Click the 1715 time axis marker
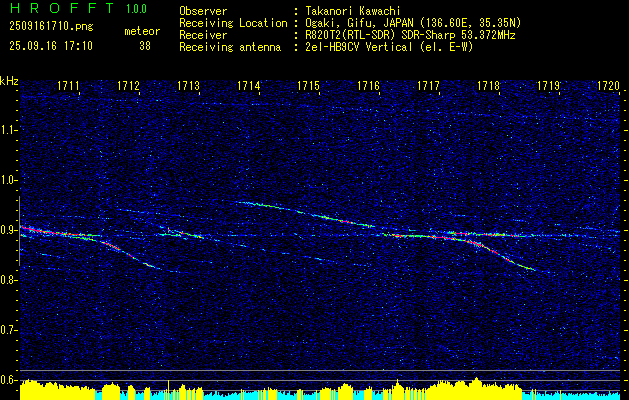Screen dimensions: 629x400 coord(308,85)
